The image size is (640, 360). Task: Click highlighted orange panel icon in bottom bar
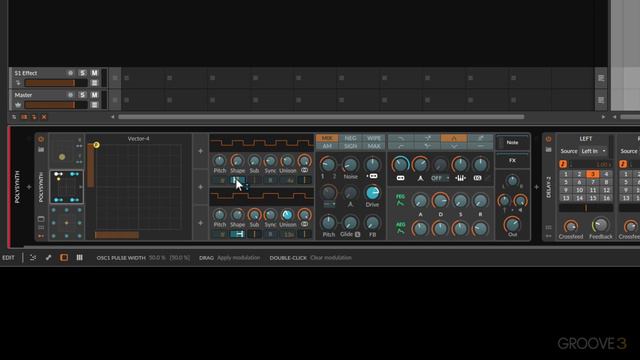tap(64, 258)
